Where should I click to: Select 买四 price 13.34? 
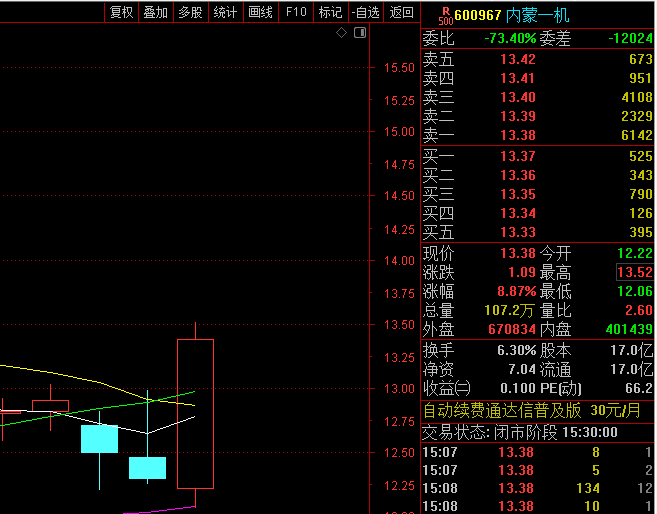click(x=518, y=213)
